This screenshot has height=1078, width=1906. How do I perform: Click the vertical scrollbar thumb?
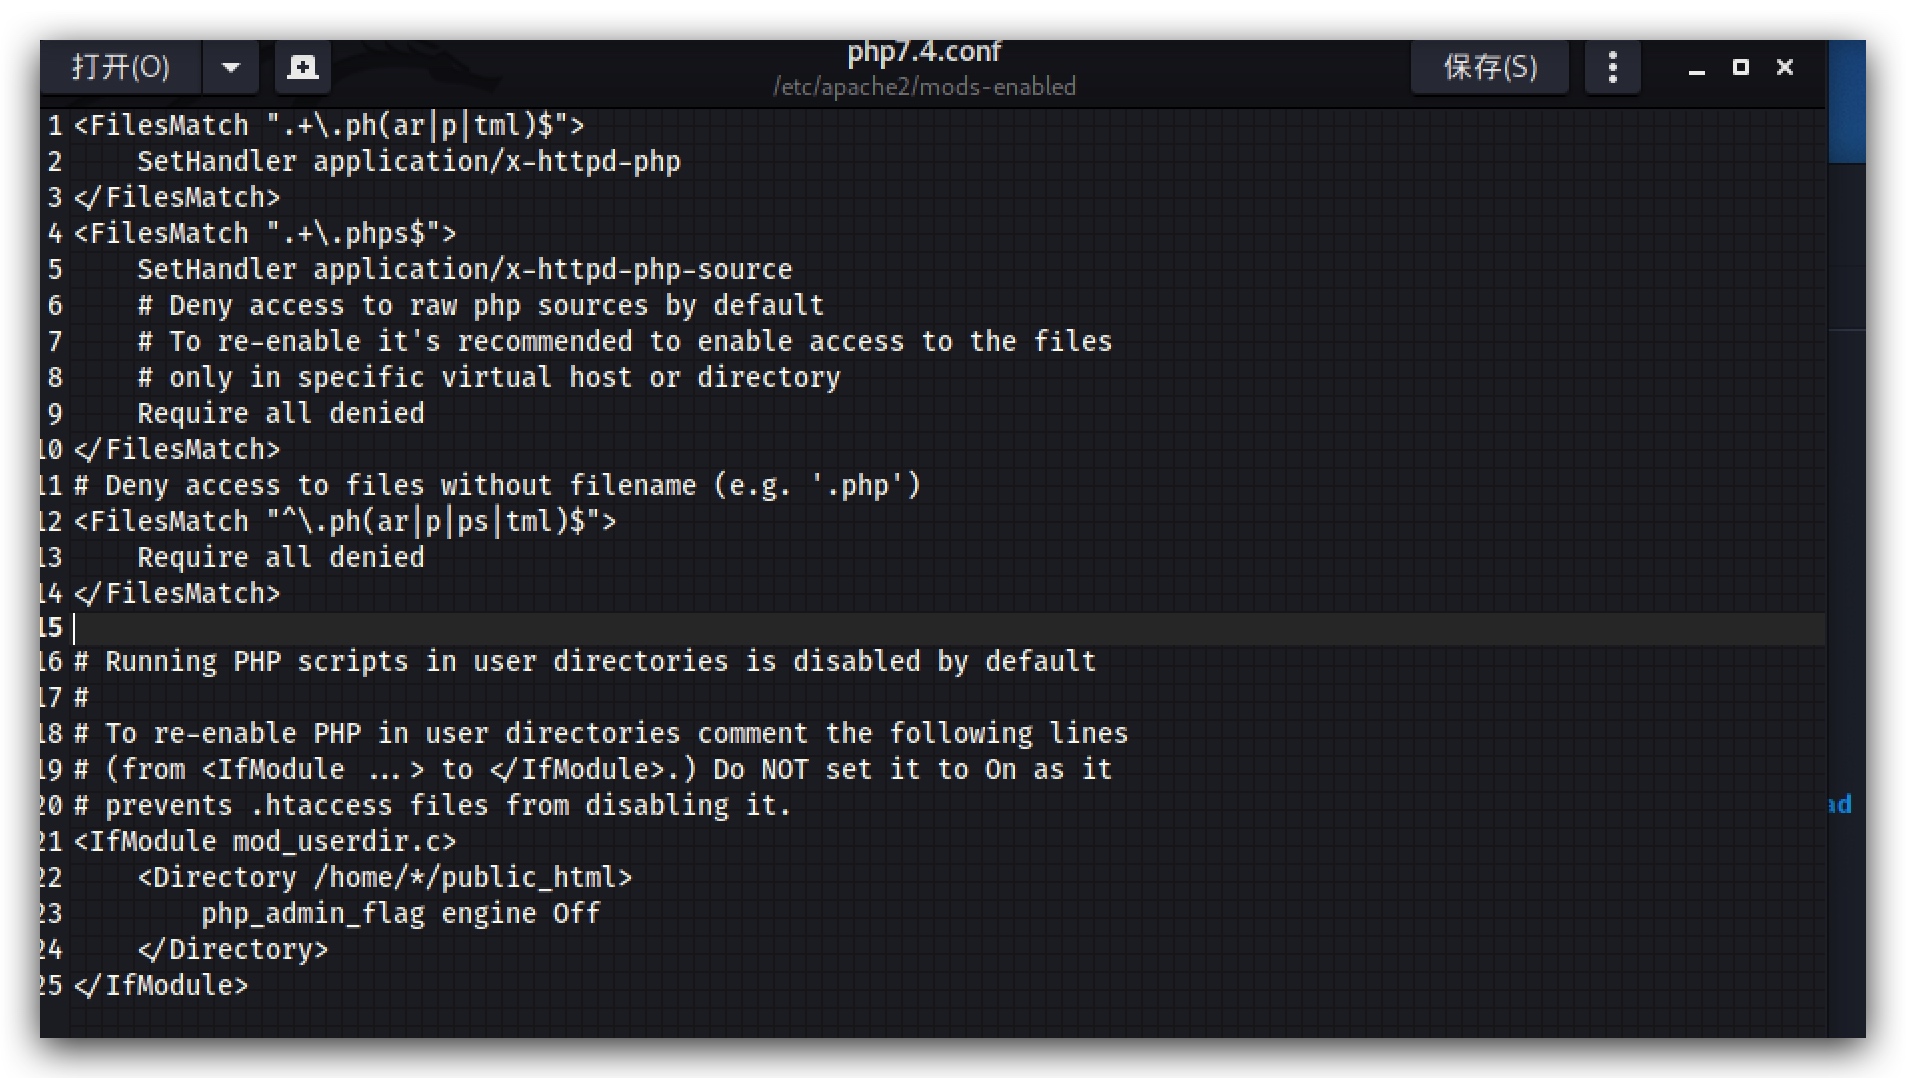pyautogui.click(x=1846, y=101)
